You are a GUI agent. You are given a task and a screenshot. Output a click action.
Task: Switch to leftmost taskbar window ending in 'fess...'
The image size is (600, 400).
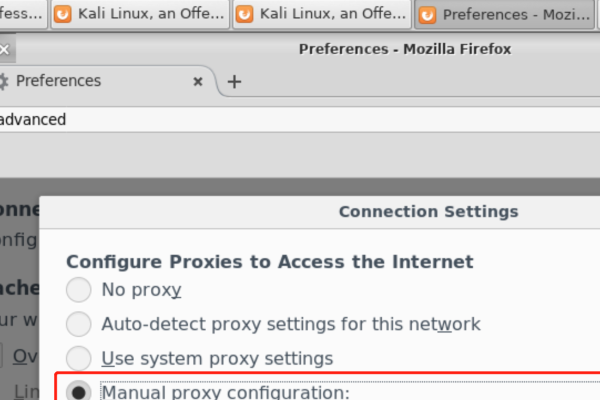pos(20,15)
